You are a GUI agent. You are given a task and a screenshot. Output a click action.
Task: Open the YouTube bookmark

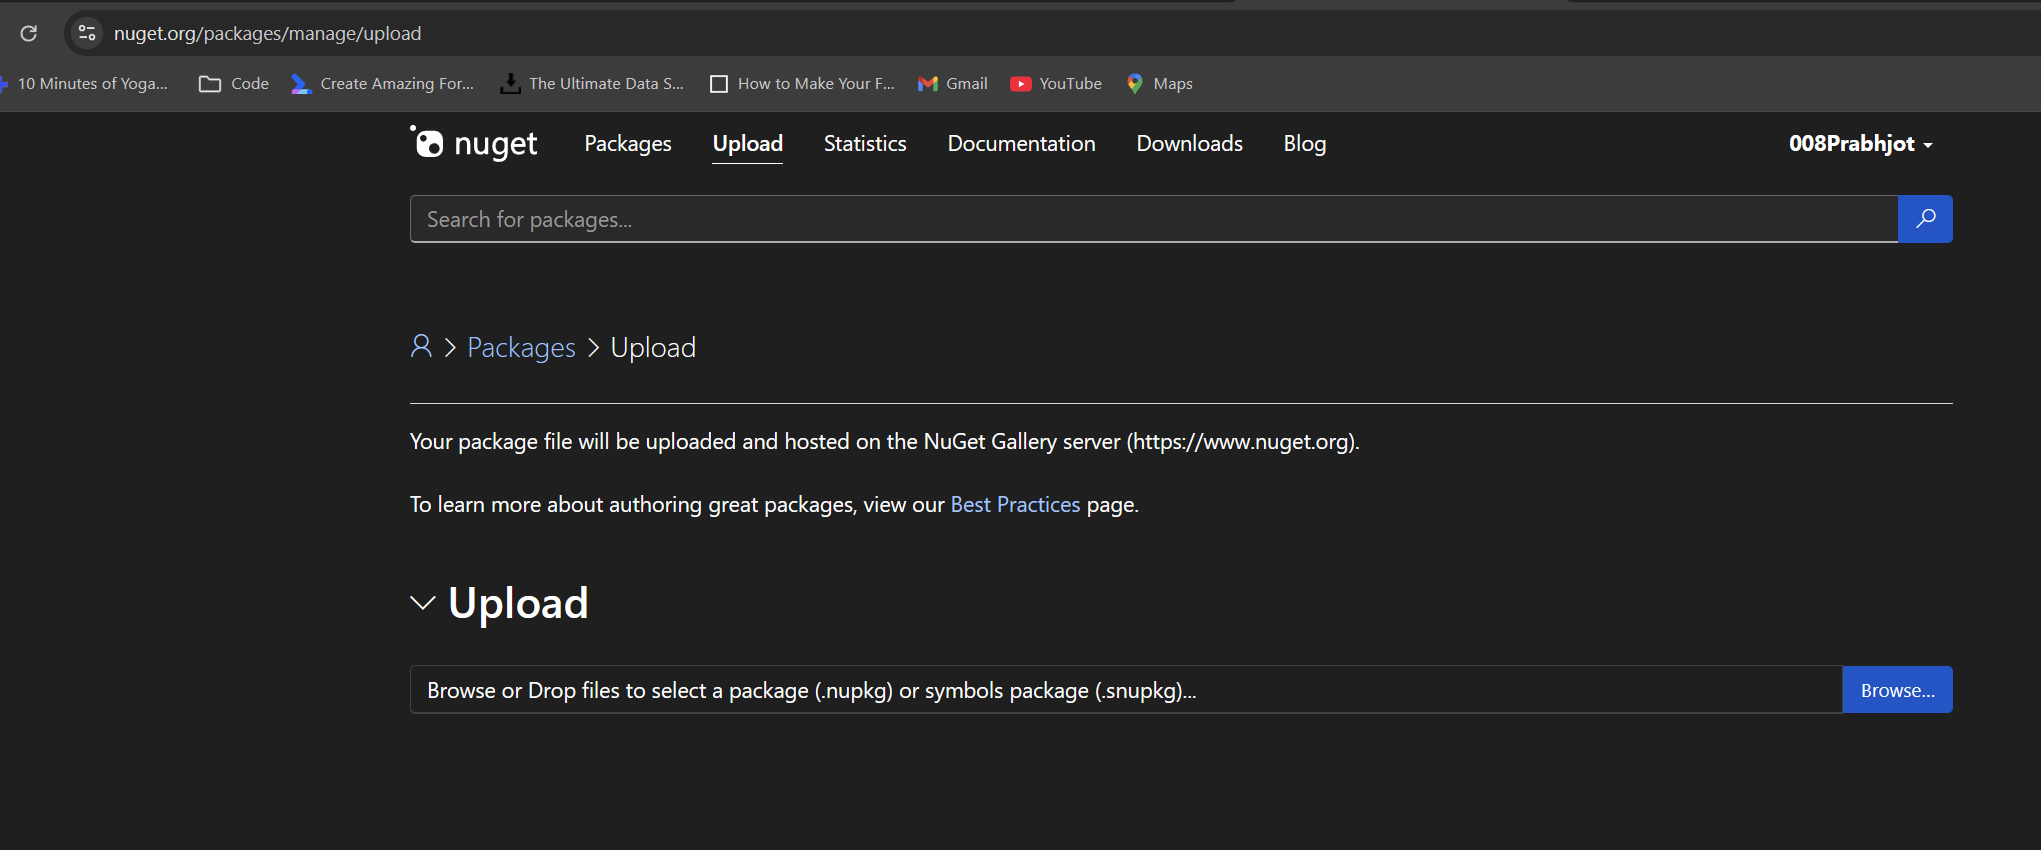(1056, 84)
